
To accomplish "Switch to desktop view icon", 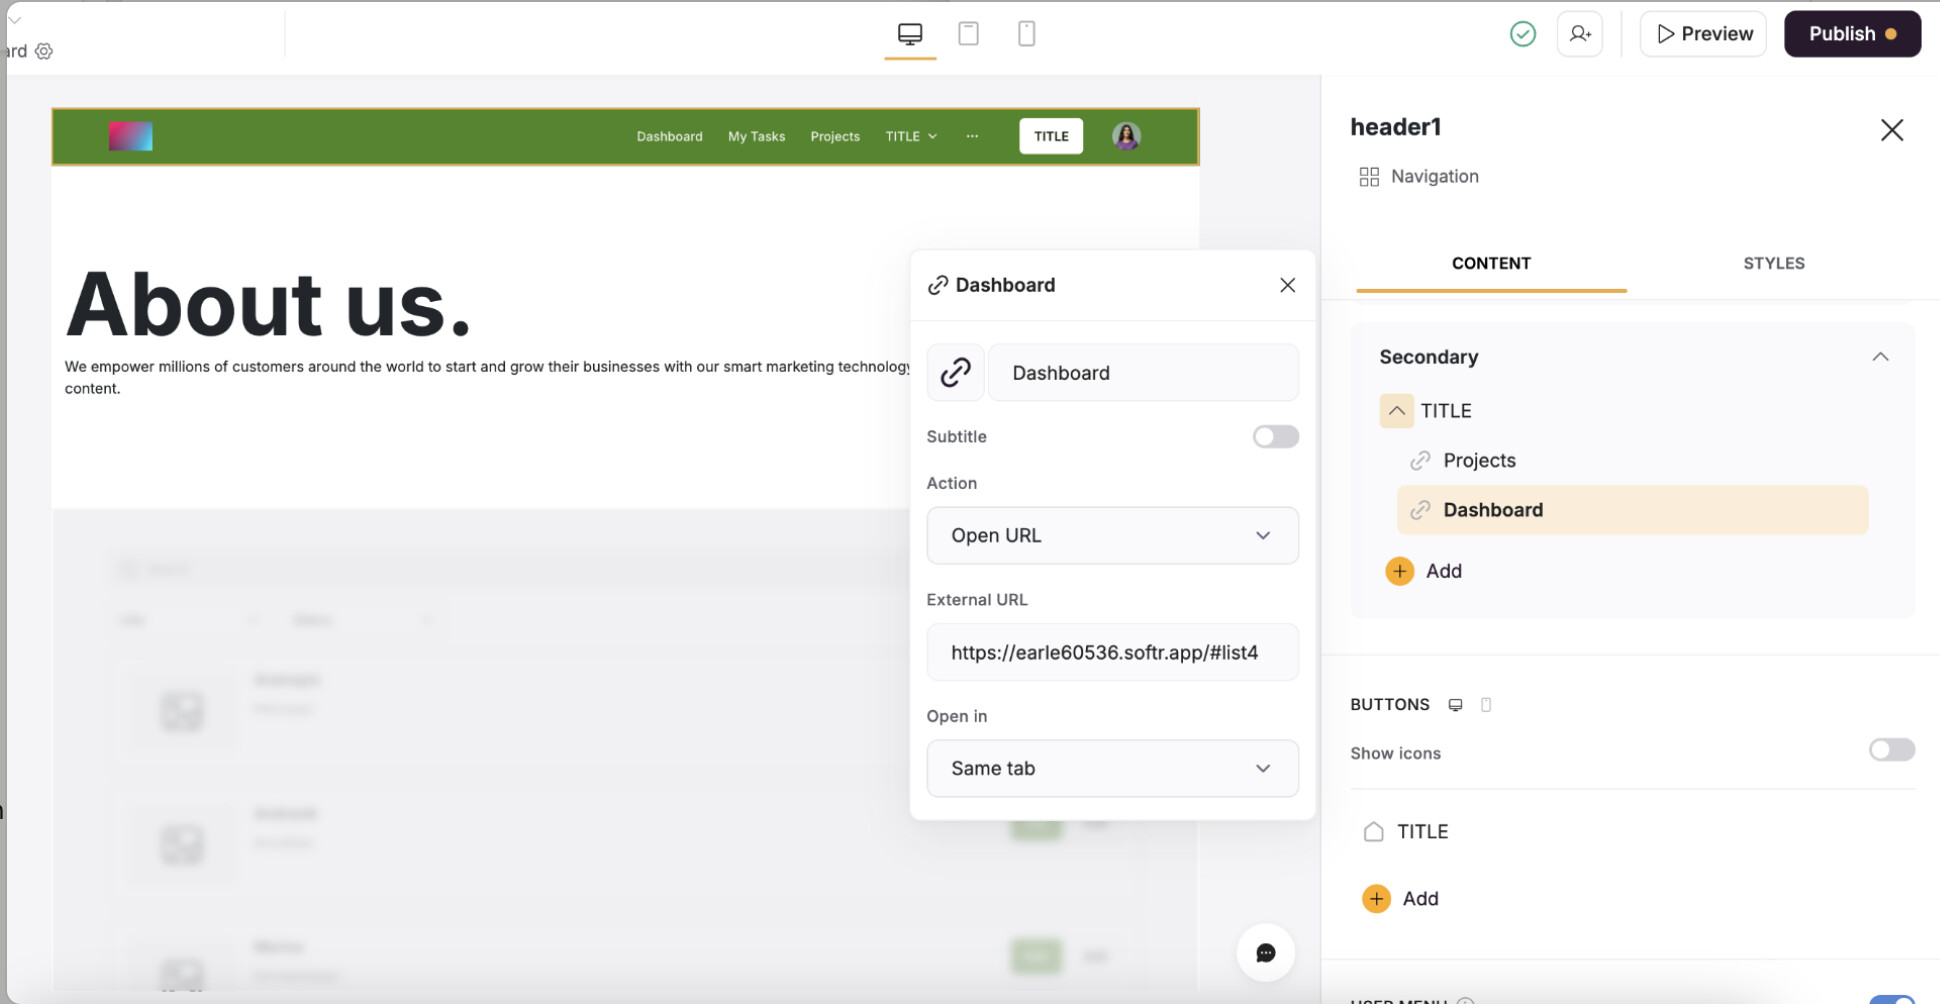I will pos(910,34).
